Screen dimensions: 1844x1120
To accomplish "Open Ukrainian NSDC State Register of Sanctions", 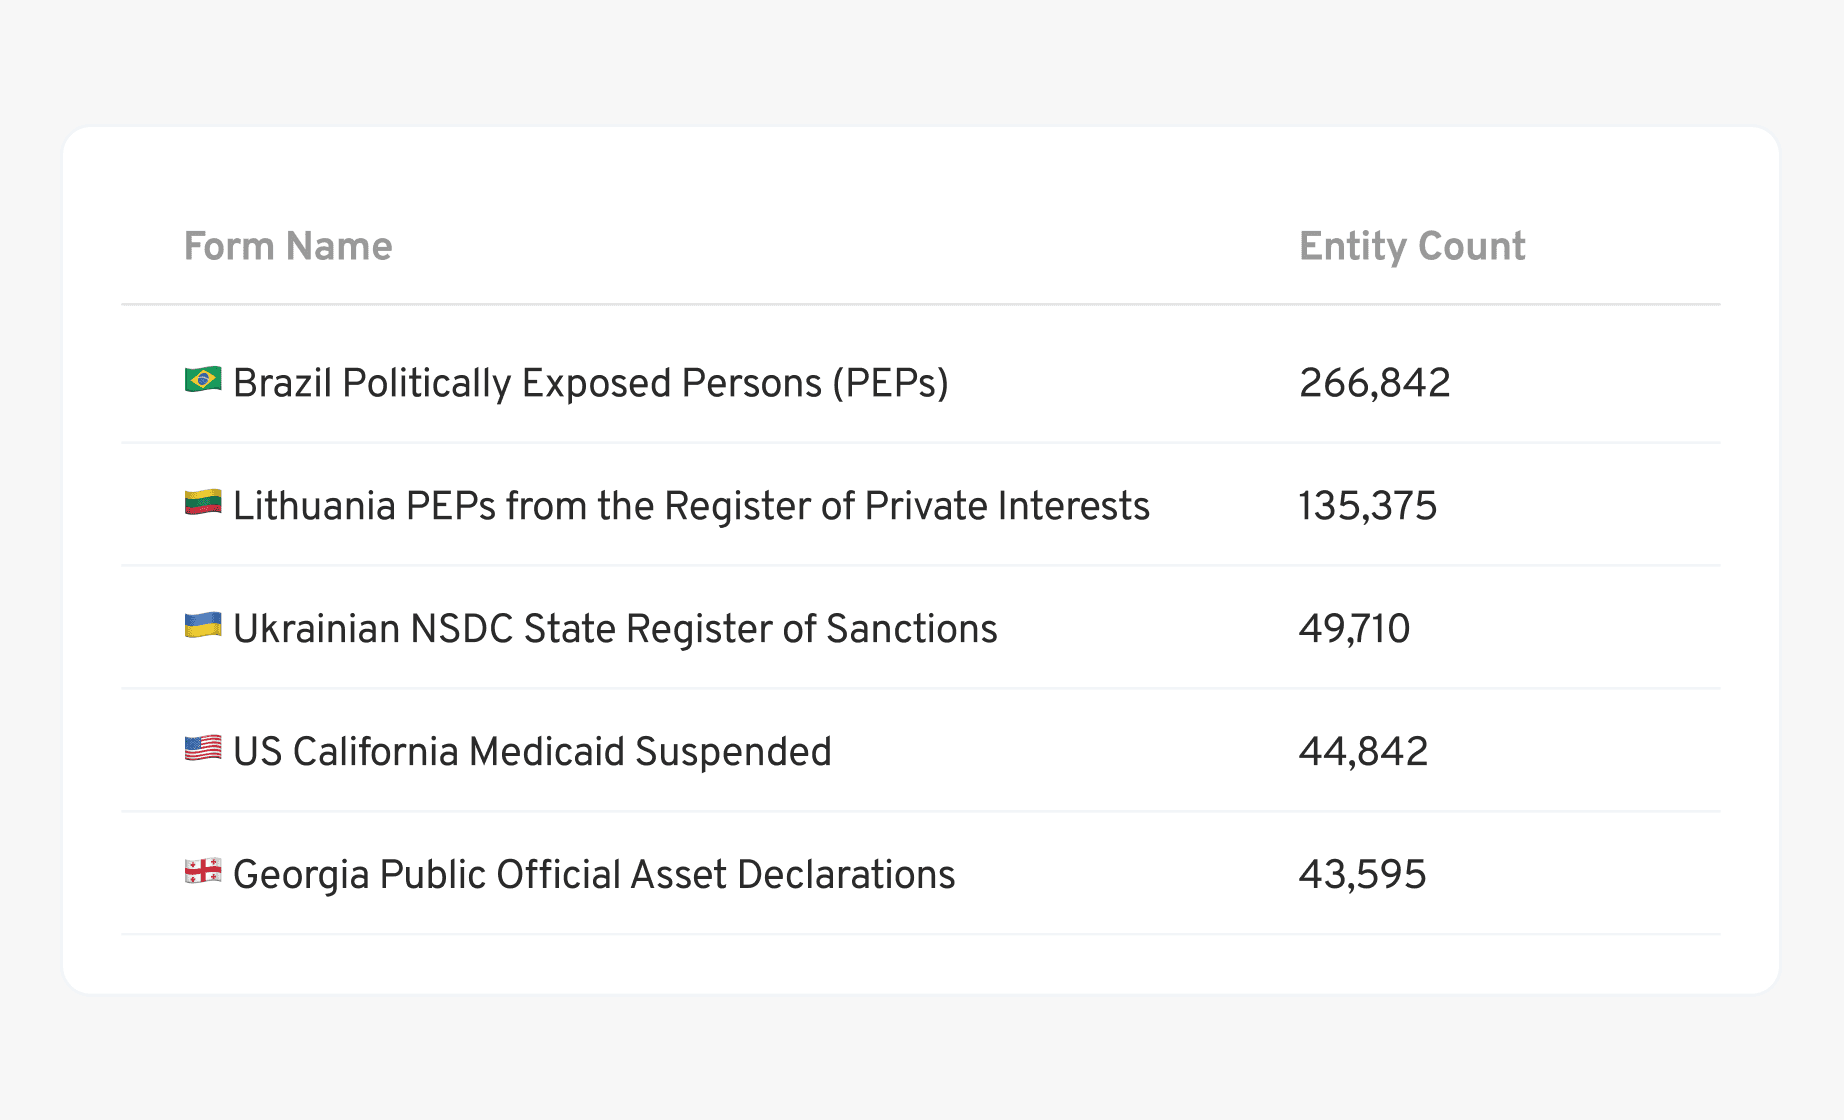I will 615,629.
